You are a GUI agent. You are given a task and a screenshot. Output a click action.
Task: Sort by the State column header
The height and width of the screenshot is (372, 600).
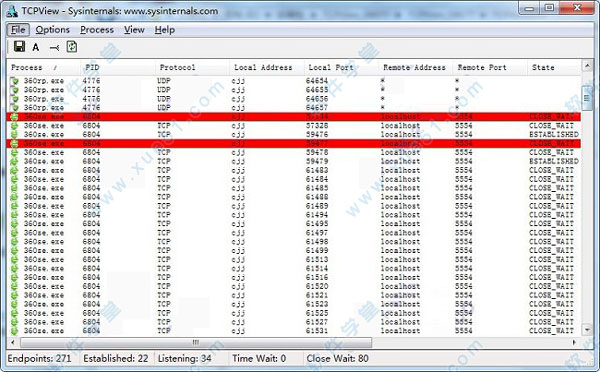coord(554,67)
